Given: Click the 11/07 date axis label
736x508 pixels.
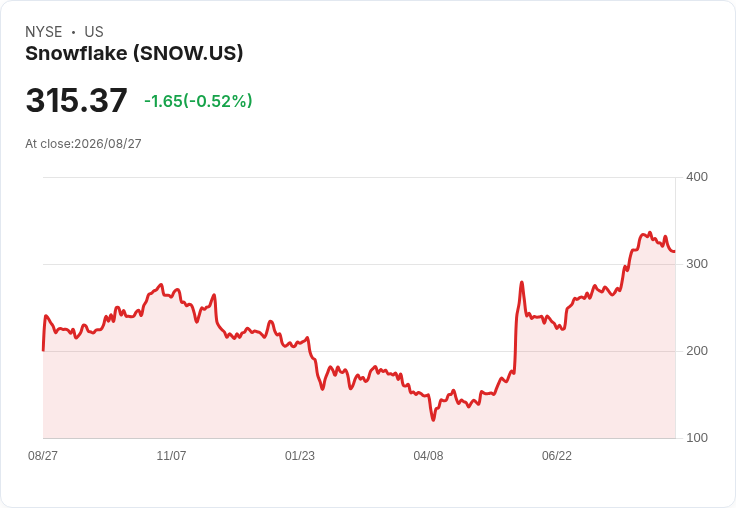Looking at the screenshot, I should pyautogui.click(x=171, y=455).
